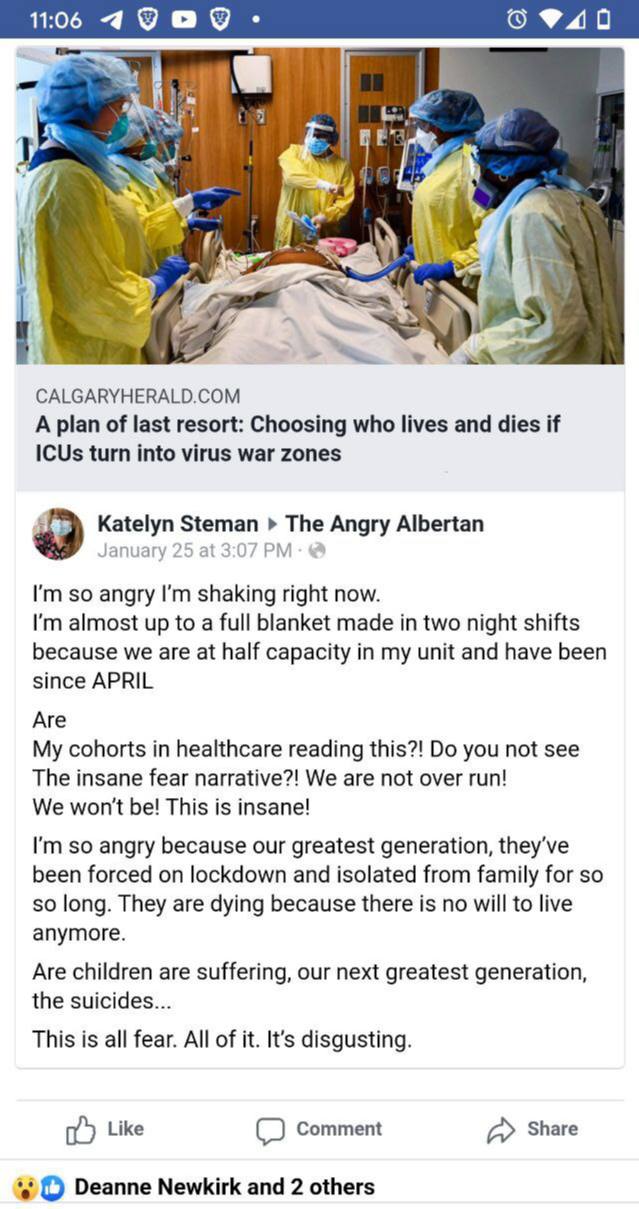Tap the Share button label
Viewport: 639px width, 1209px height.
[552, 1129]
